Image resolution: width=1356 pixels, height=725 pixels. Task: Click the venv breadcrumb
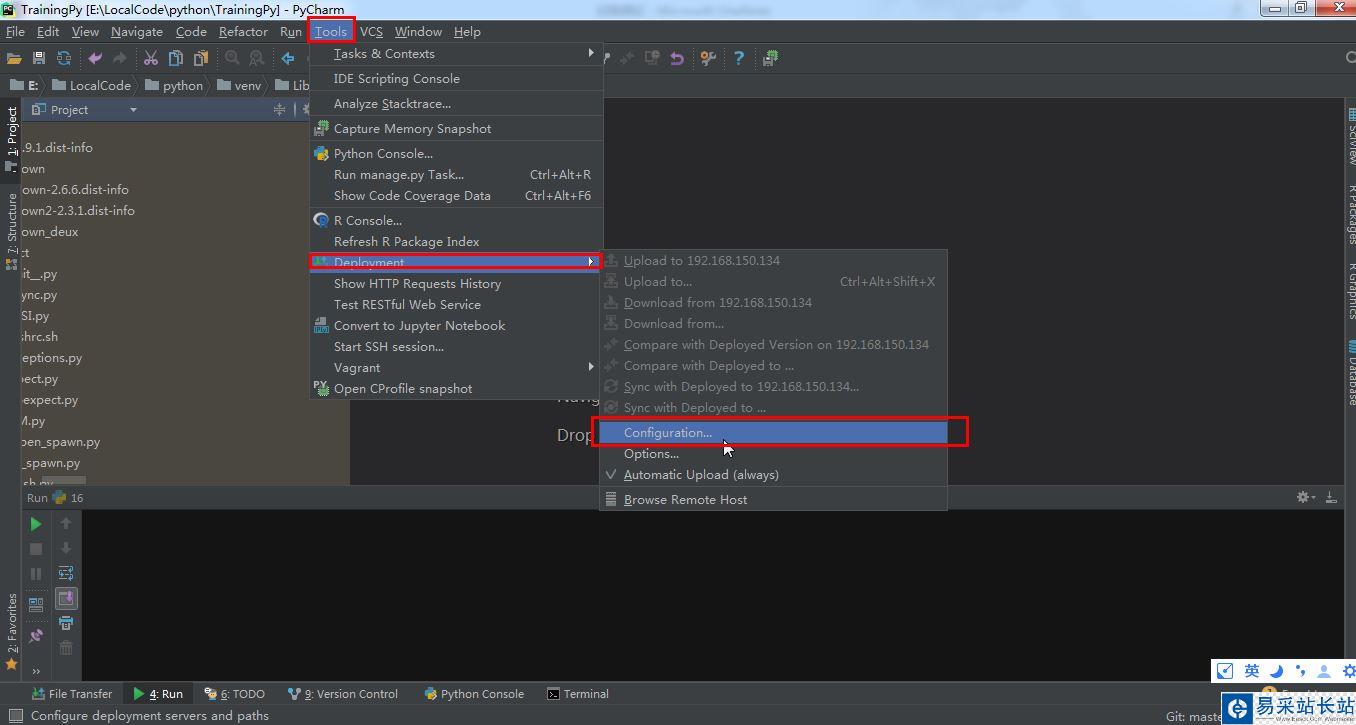point(239,86)
